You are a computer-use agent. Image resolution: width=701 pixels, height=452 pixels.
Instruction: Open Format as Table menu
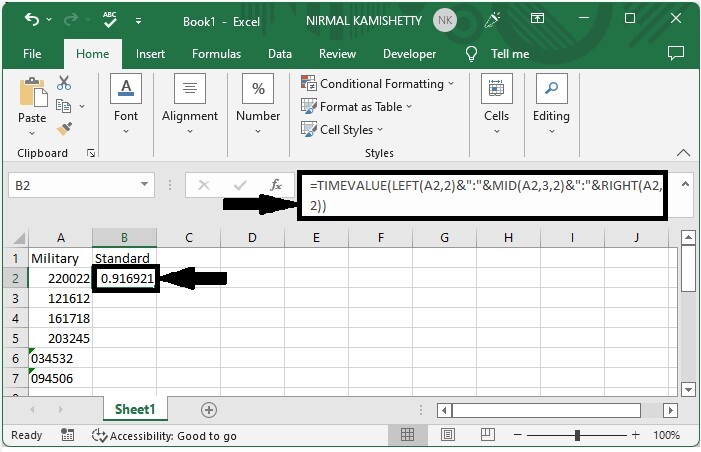[356, 107]
